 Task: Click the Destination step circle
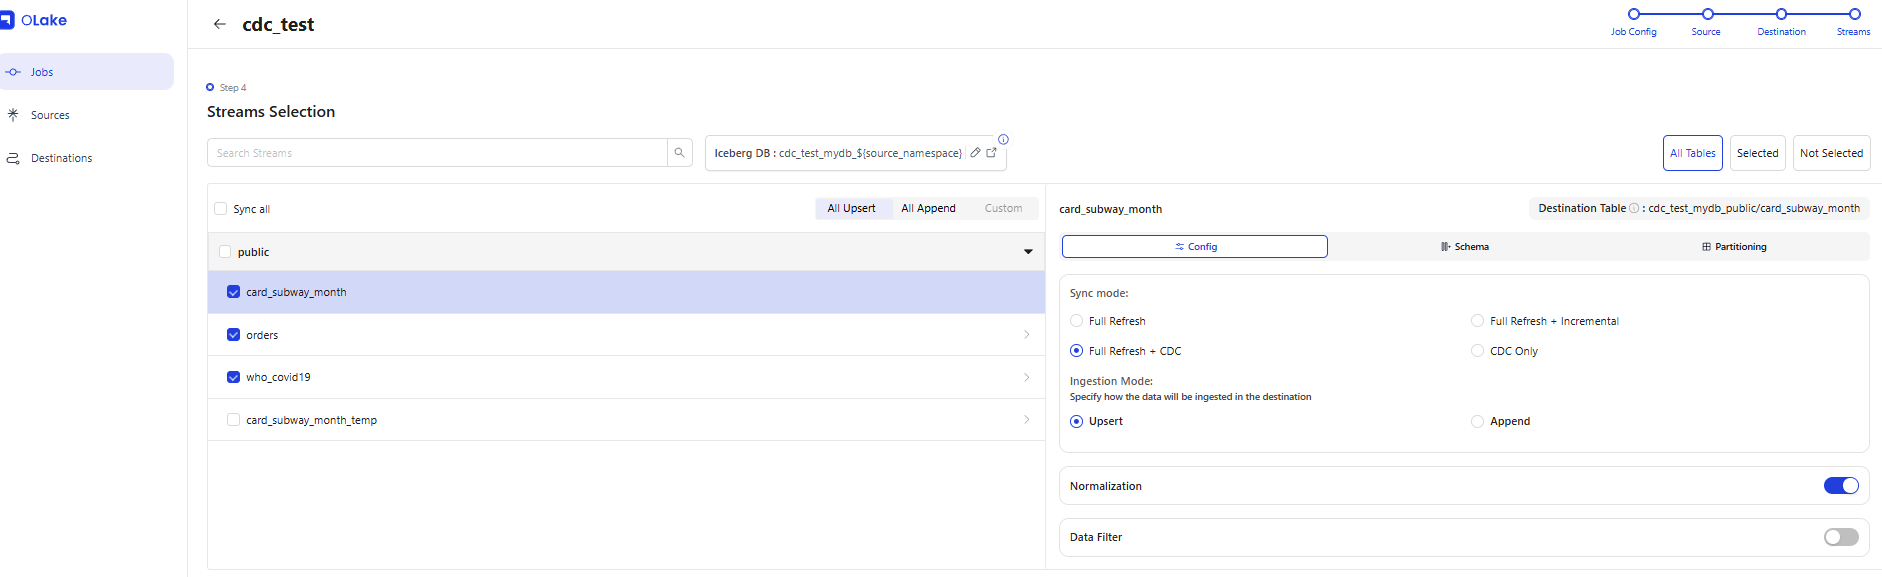[1781, 14]
